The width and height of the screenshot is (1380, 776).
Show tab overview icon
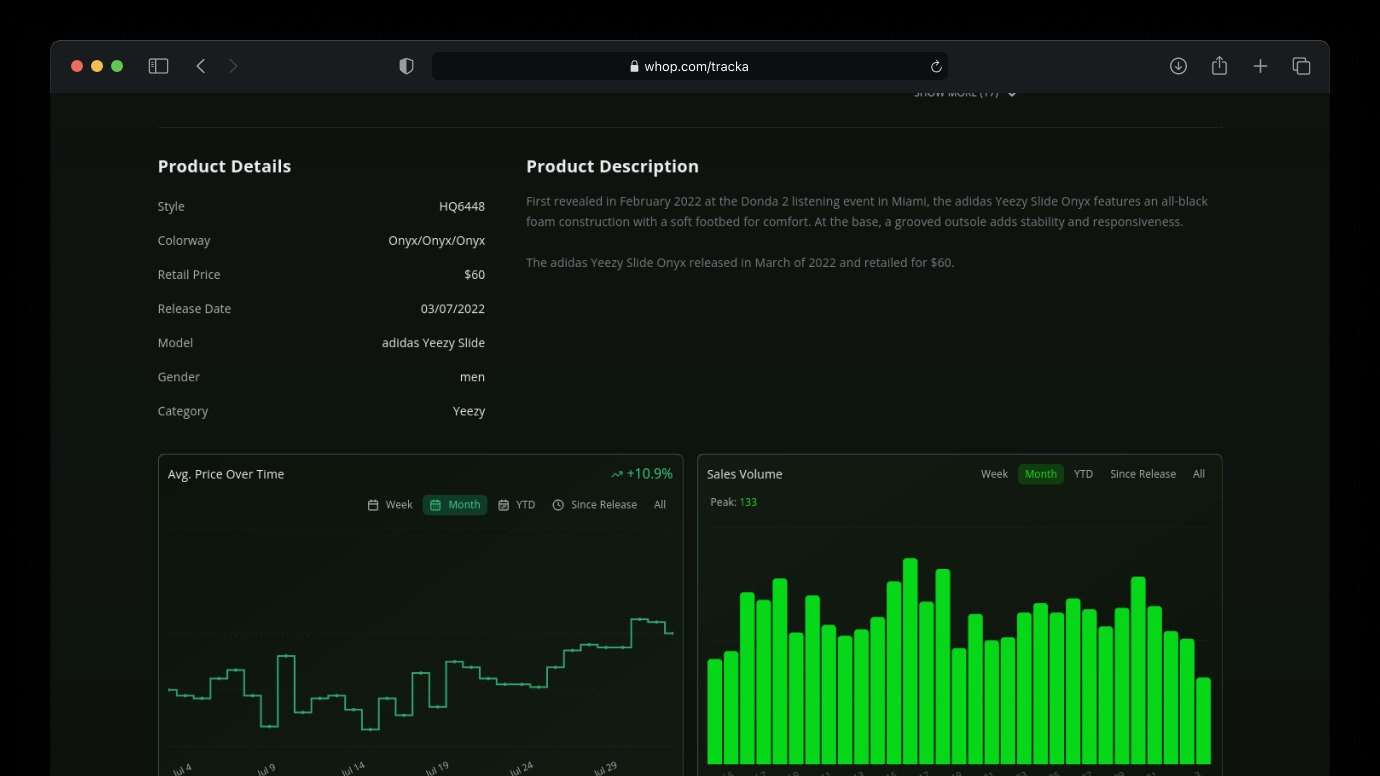point(1301,66)
